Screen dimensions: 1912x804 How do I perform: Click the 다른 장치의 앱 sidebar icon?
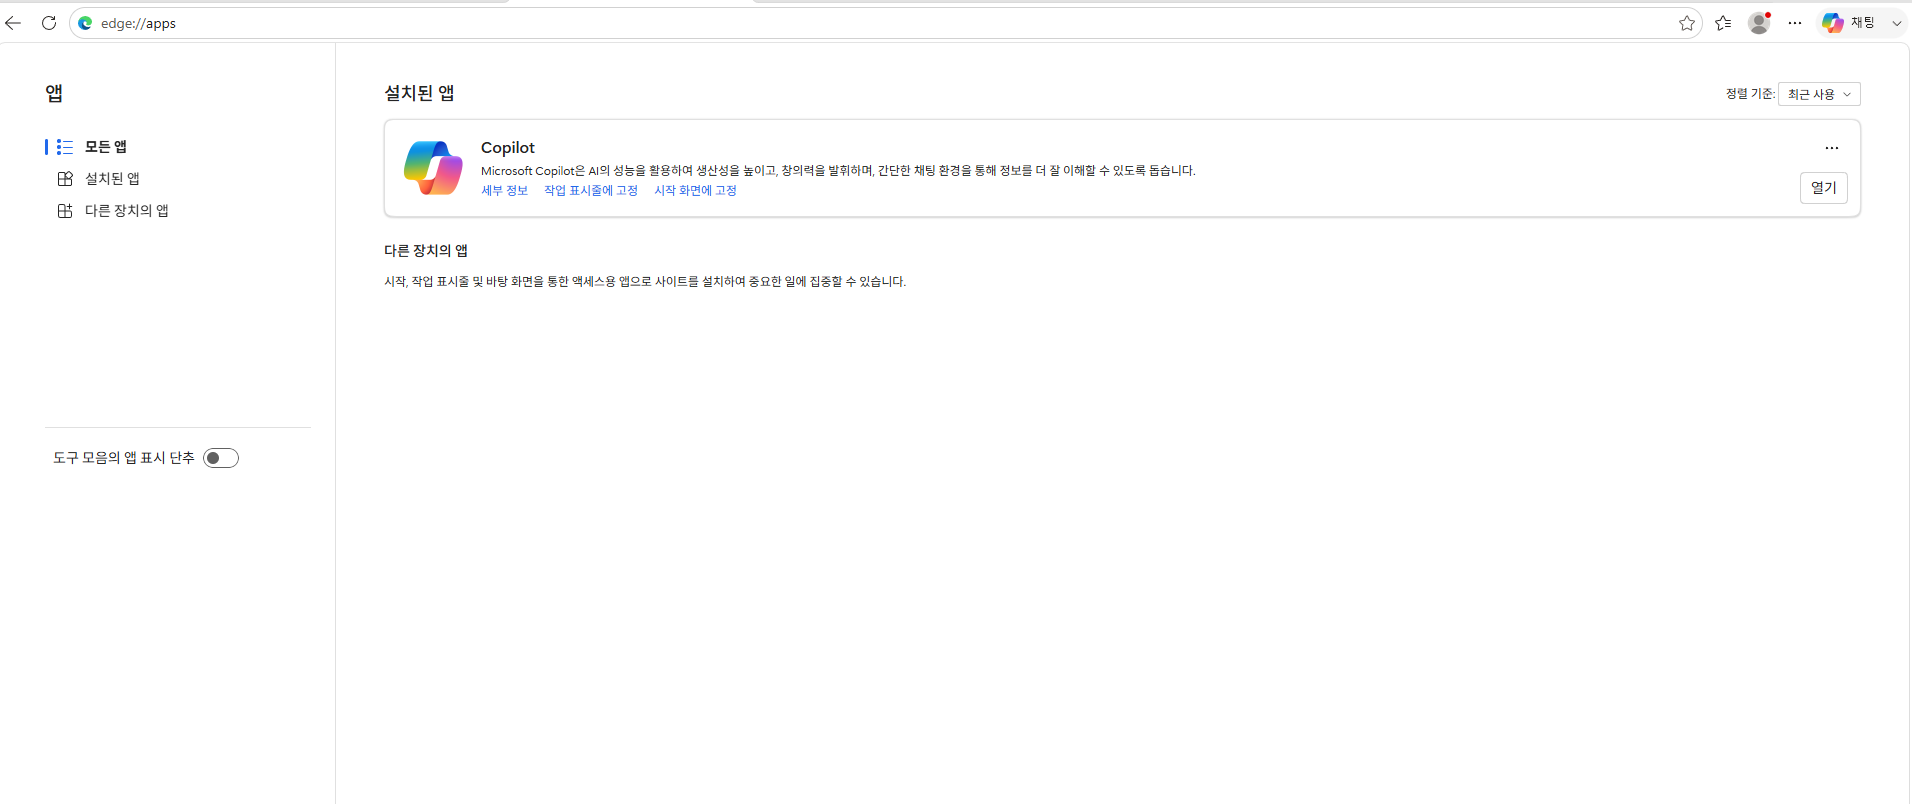point(65,211)
